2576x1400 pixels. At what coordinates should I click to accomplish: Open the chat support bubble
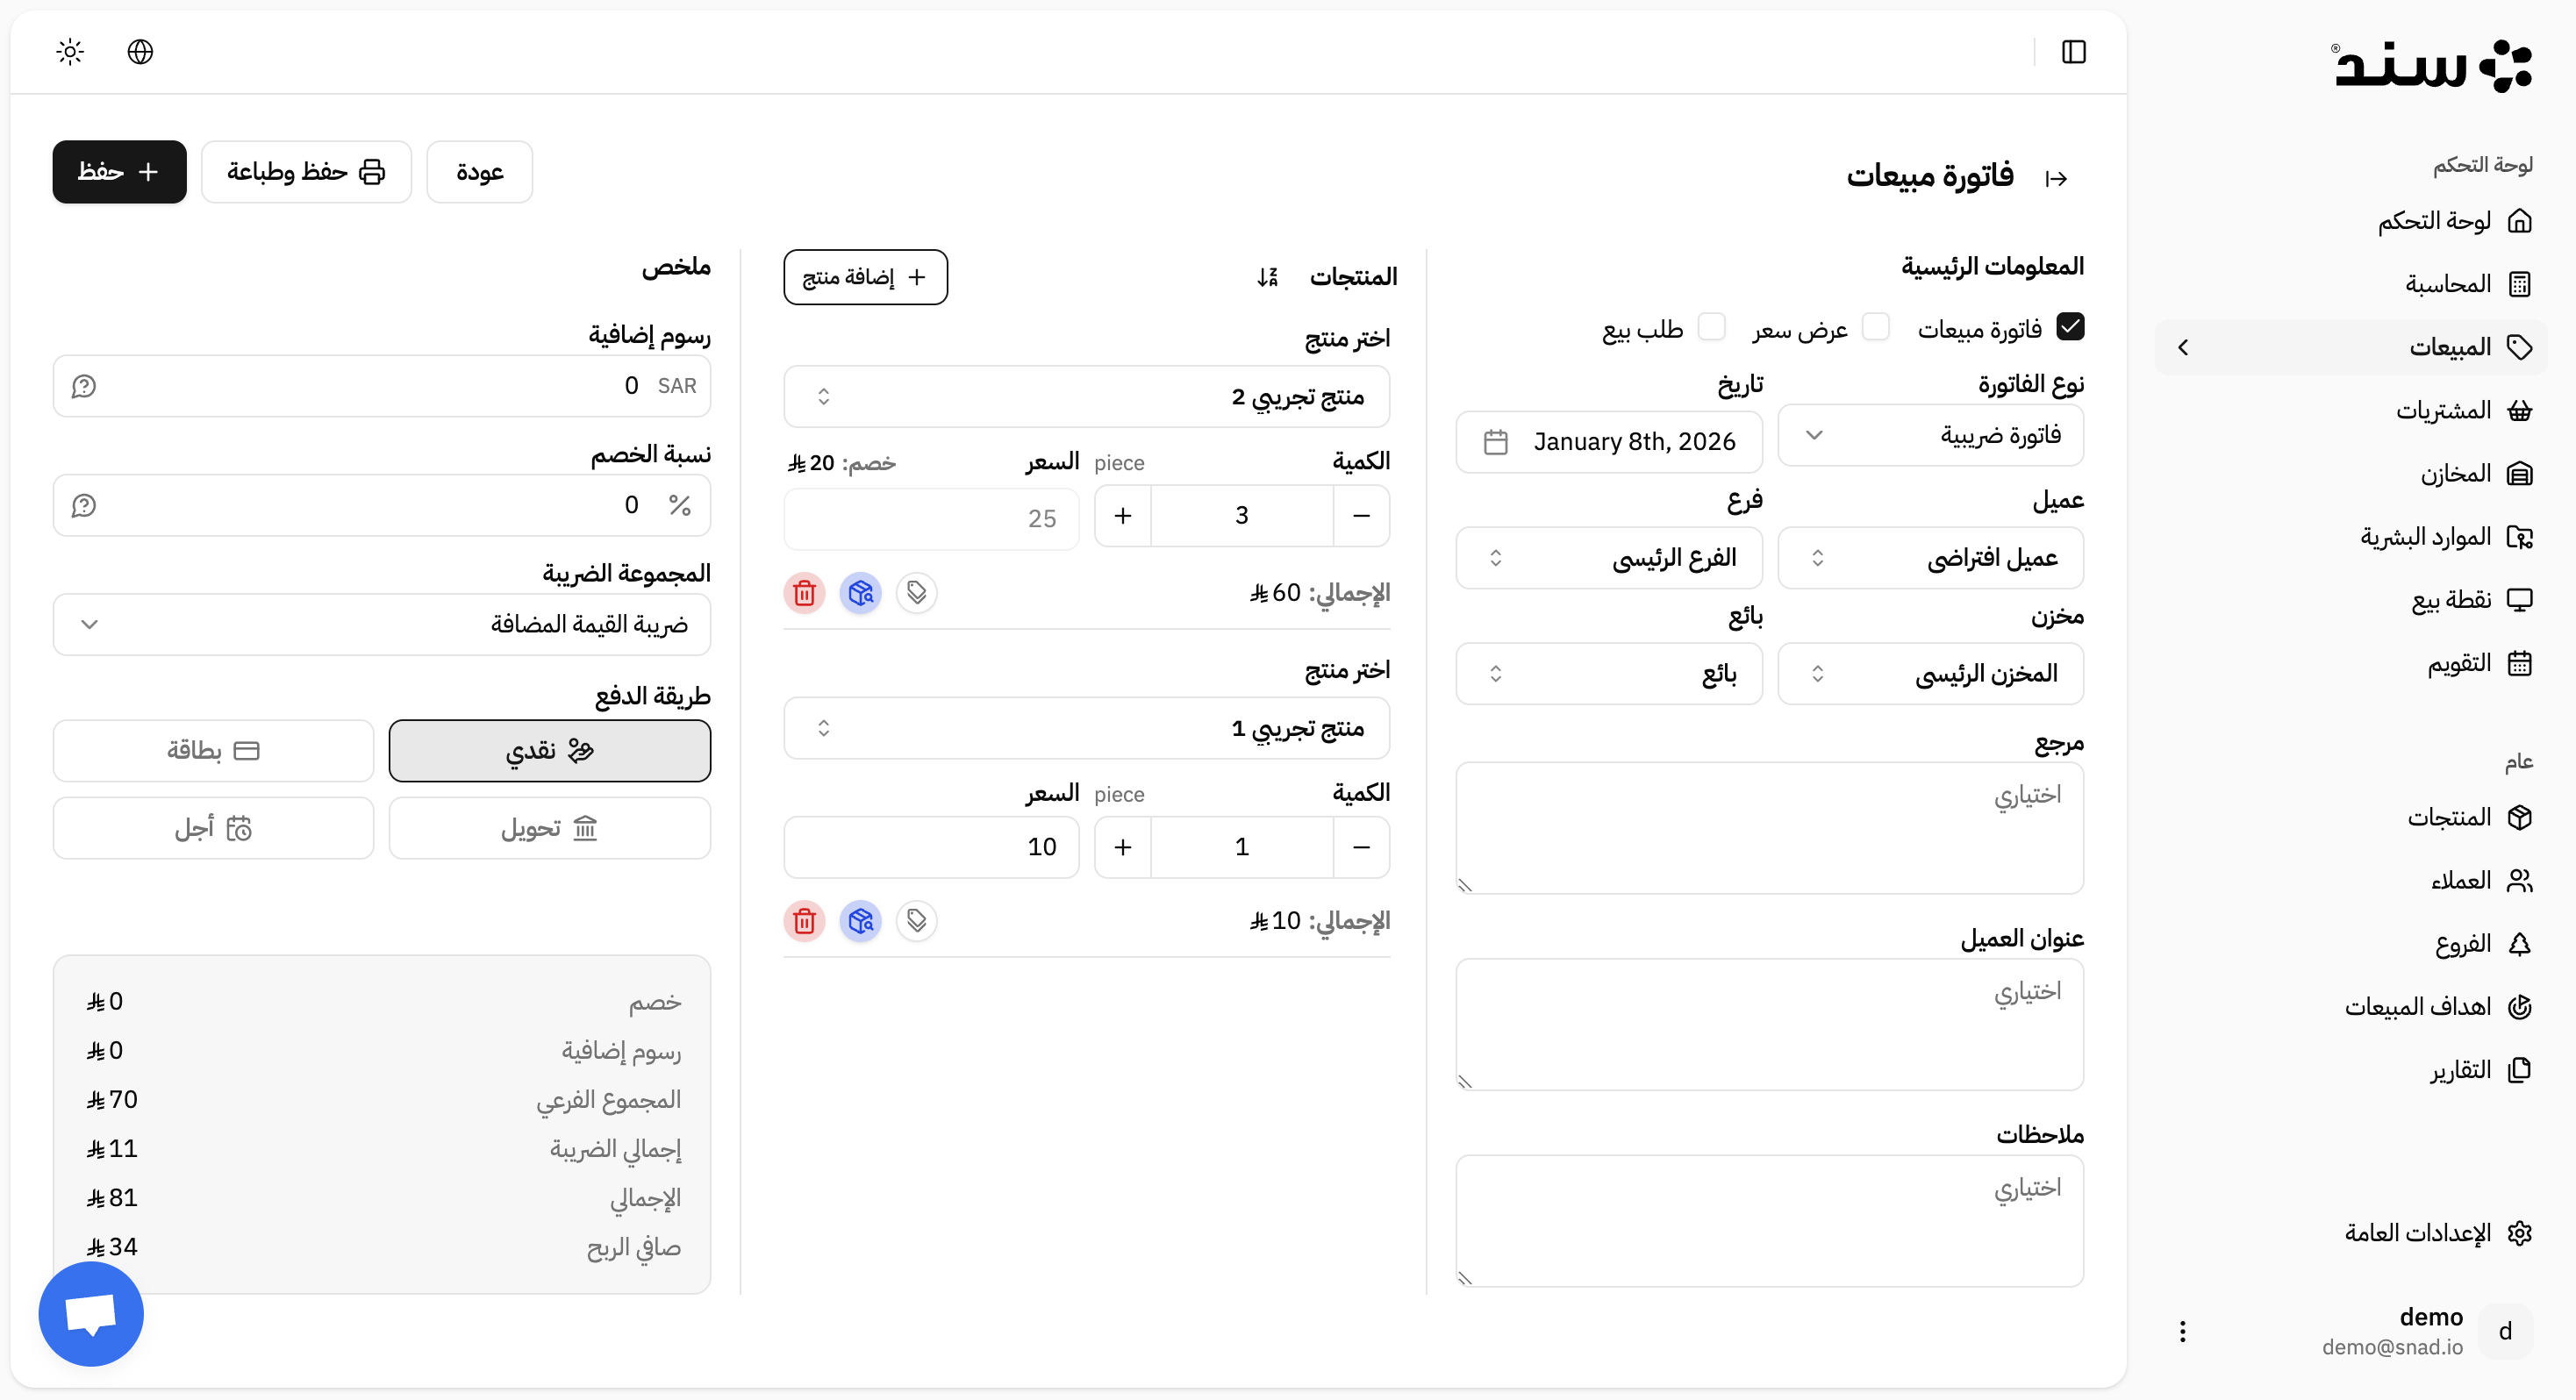(90, 1313)
